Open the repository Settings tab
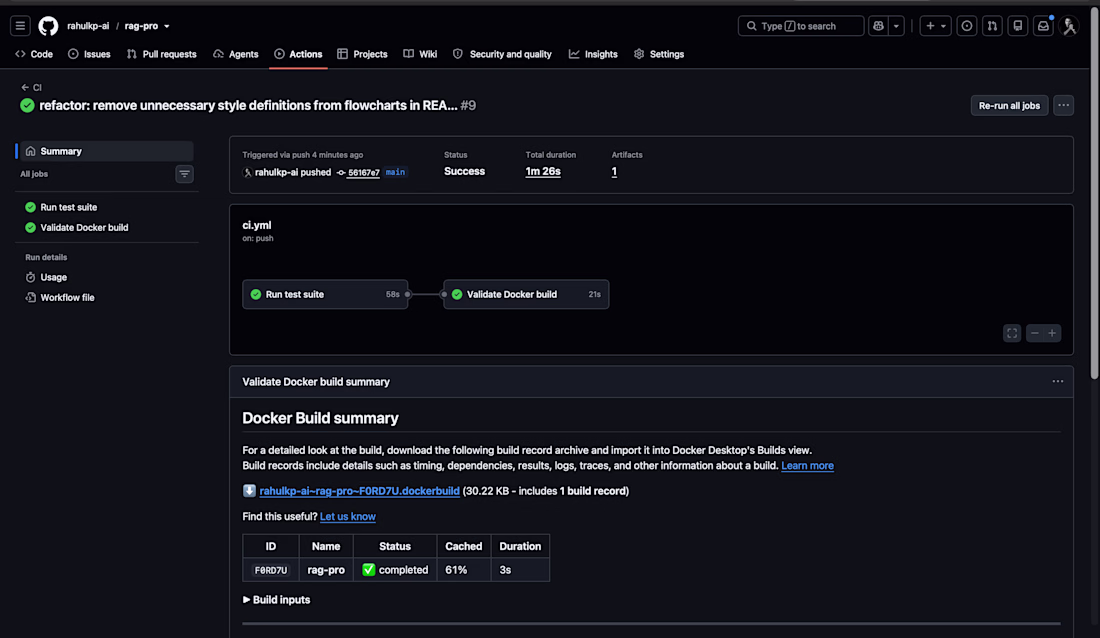1100x638 pixels. tap(659, 54)
